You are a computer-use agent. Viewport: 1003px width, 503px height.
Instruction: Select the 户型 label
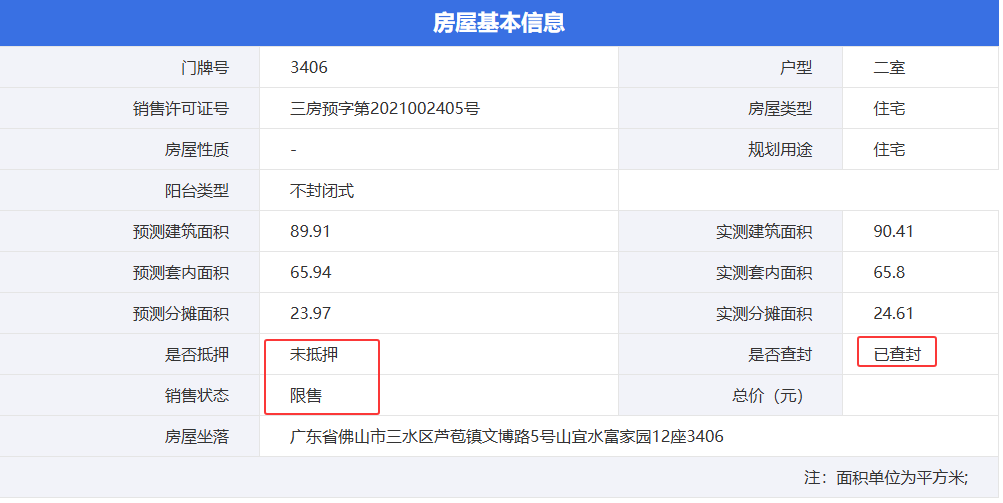pos(796,67)
